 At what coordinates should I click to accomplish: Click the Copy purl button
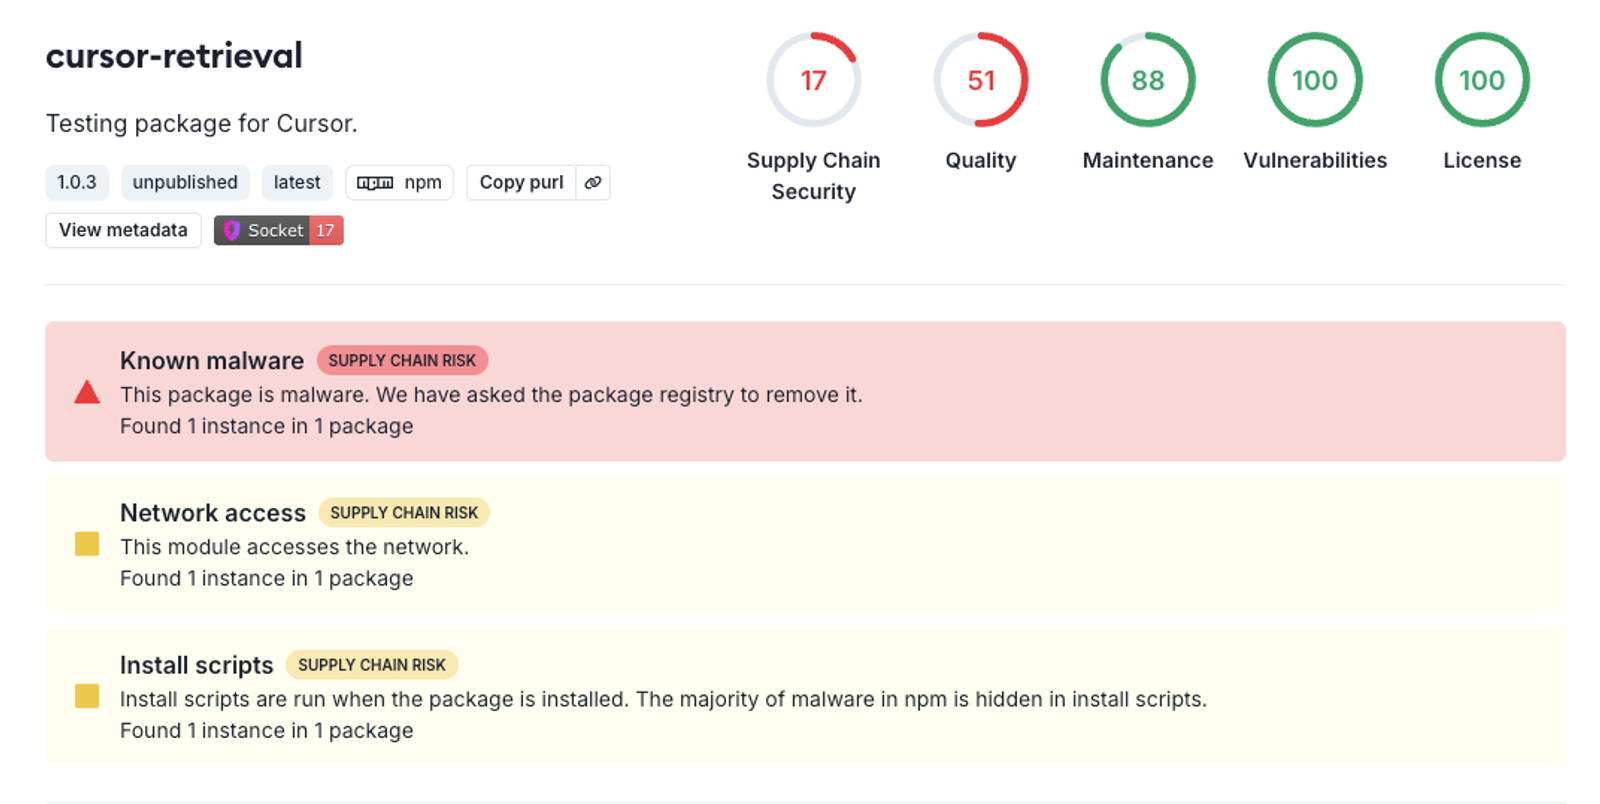tap(521, 182)
